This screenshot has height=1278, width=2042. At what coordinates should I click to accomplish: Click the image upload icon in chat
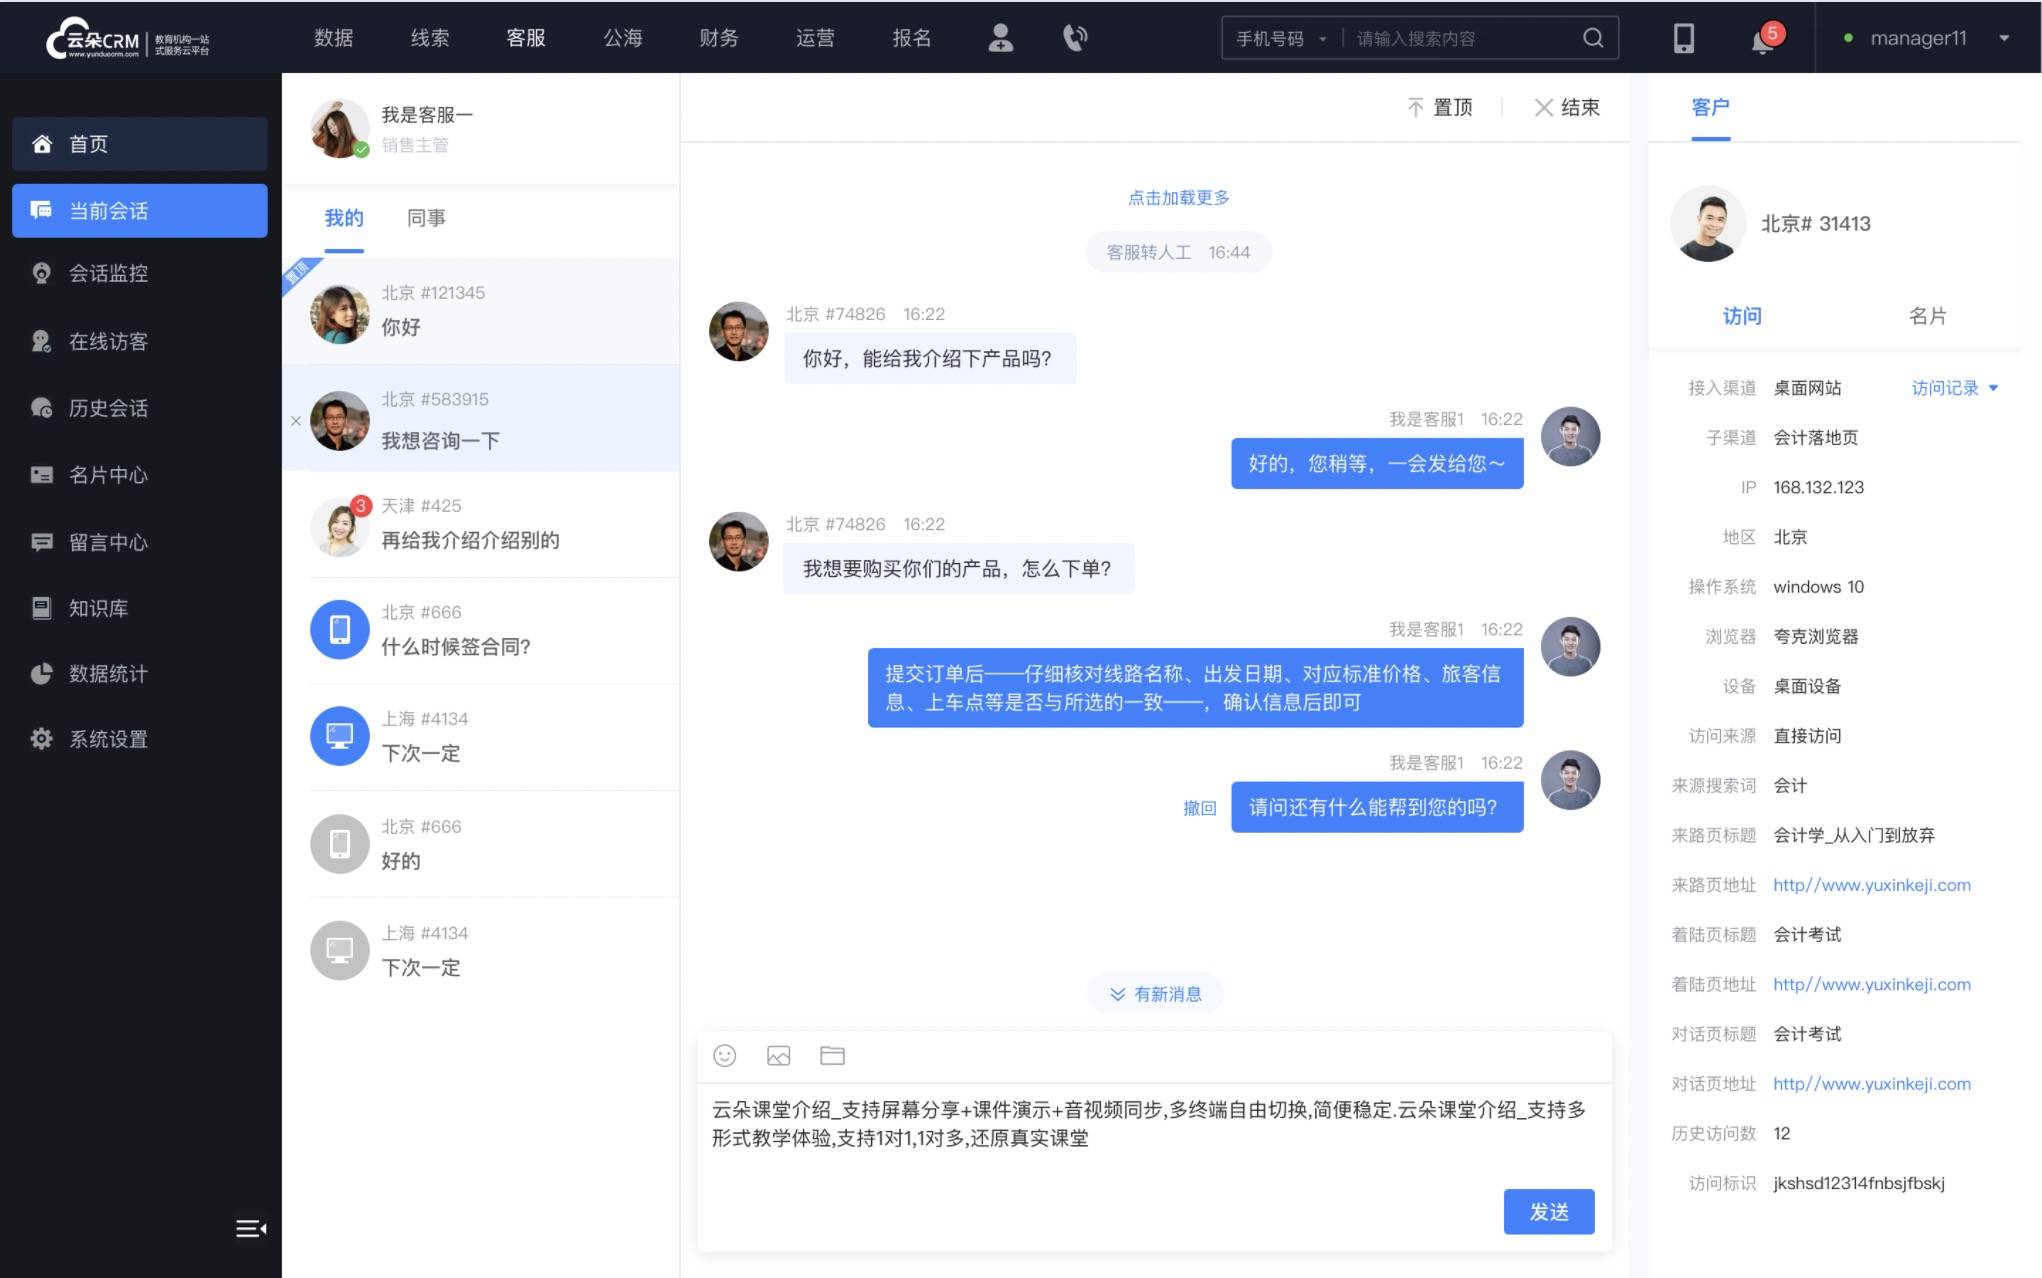click(x=777, y=1057)
